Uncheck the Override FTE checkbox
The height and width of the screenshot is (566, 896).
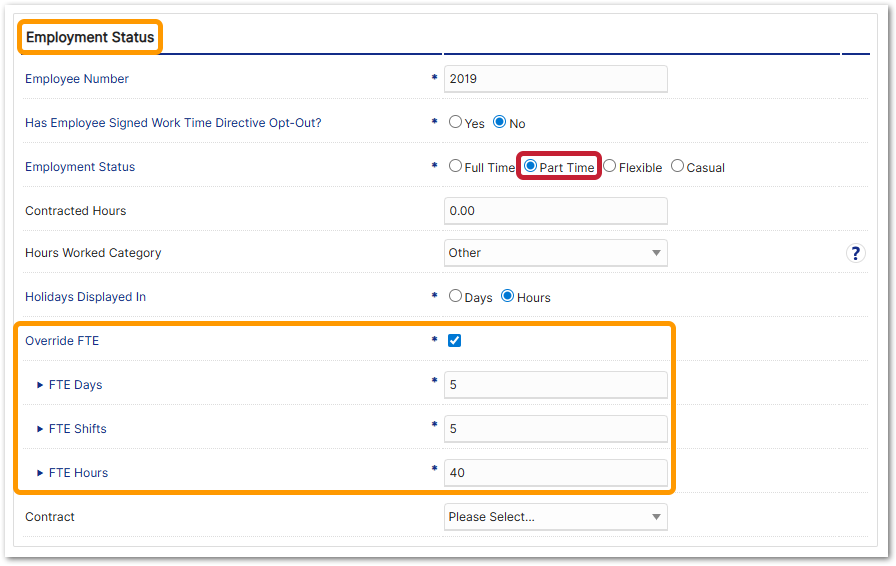pyautogui.click(x=455, y=340)
